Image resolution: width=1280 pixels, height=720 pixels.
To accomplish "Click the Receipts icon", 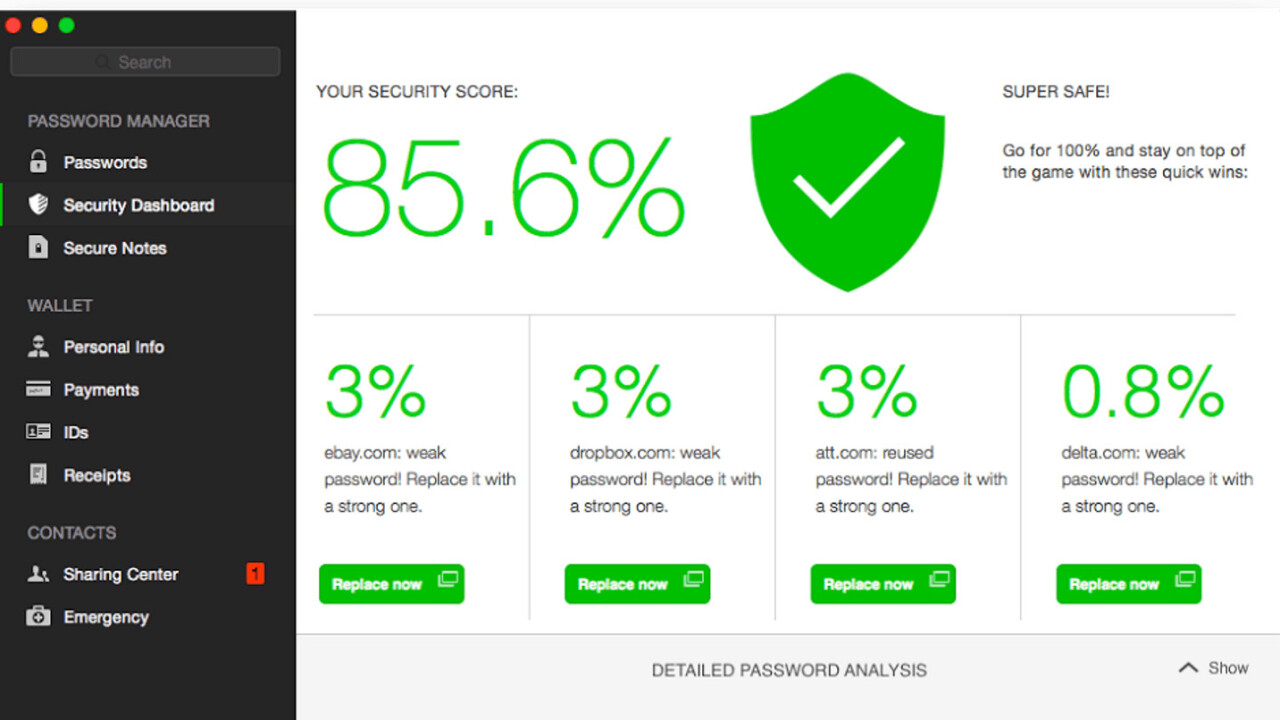I will pos(38,475).
